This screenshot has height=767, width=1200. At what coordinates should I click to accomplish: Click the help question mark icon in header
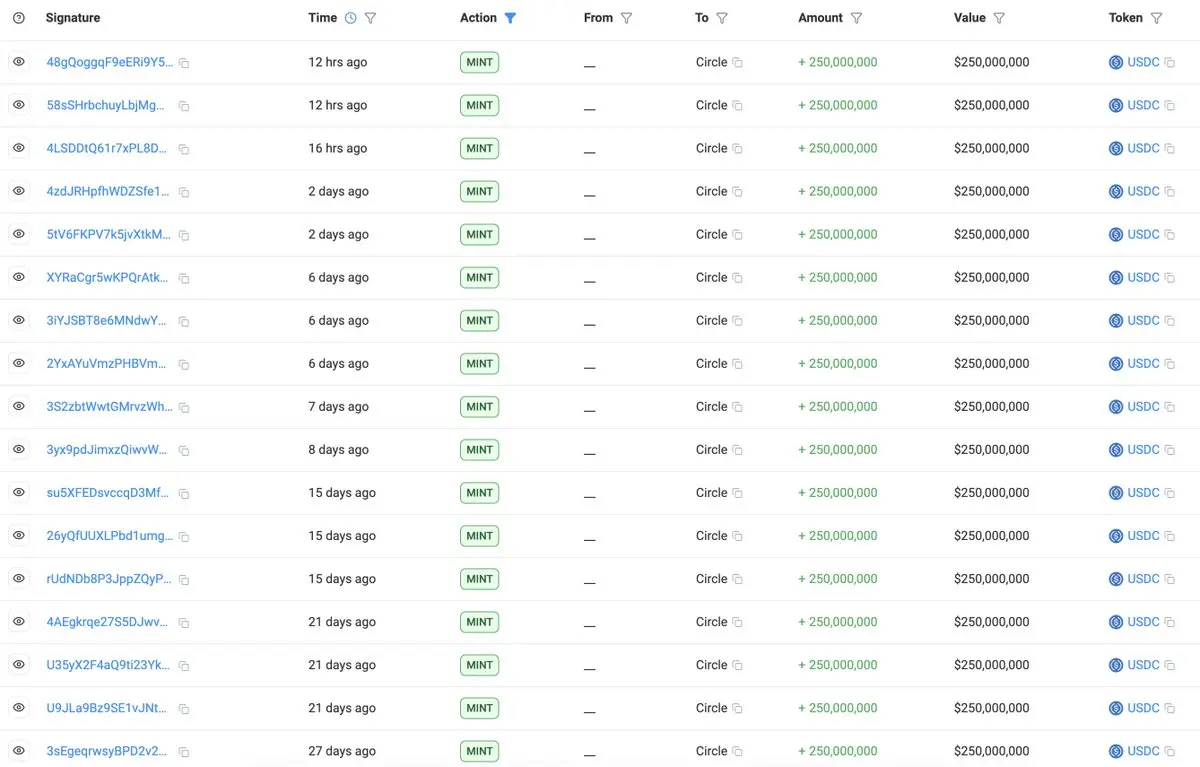point(18,18)
